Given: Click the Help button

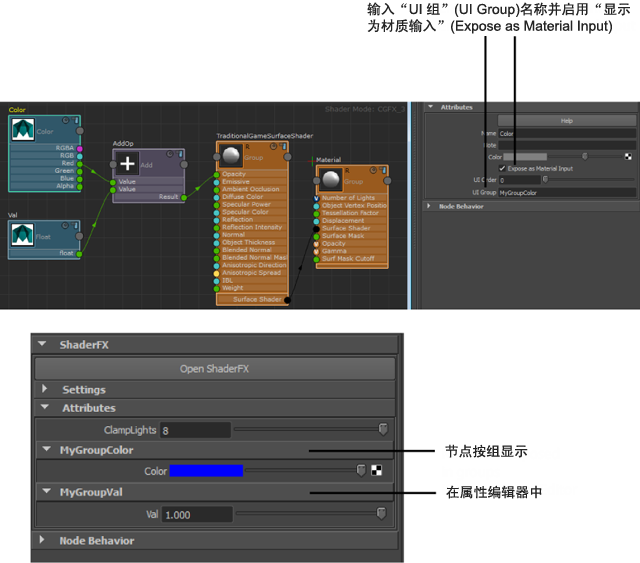Looking at the screenshot, I should (567, 120).
